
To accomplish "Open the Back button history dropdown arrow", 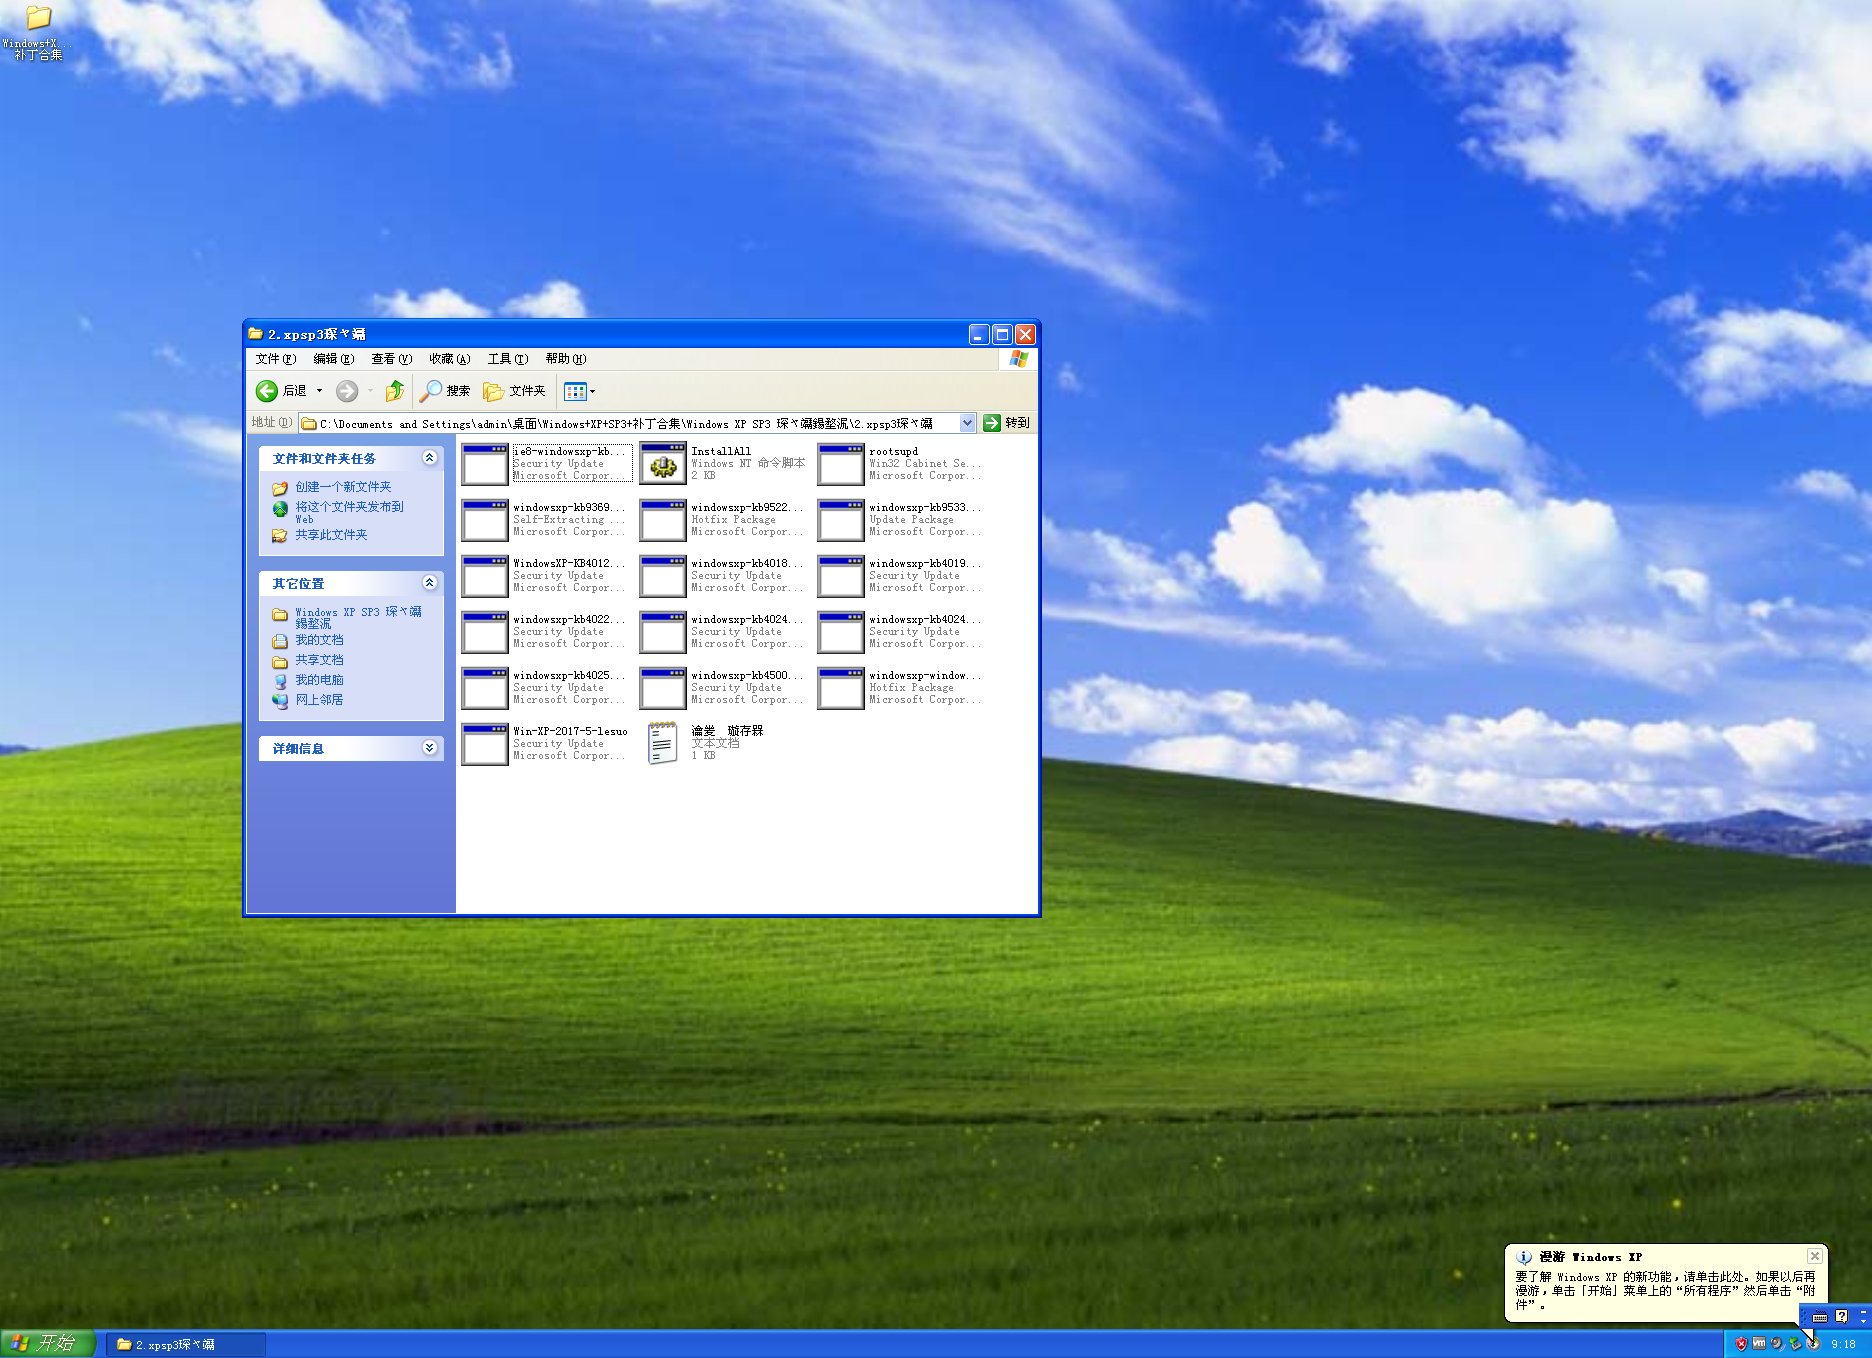I will (x=320, y=391).
